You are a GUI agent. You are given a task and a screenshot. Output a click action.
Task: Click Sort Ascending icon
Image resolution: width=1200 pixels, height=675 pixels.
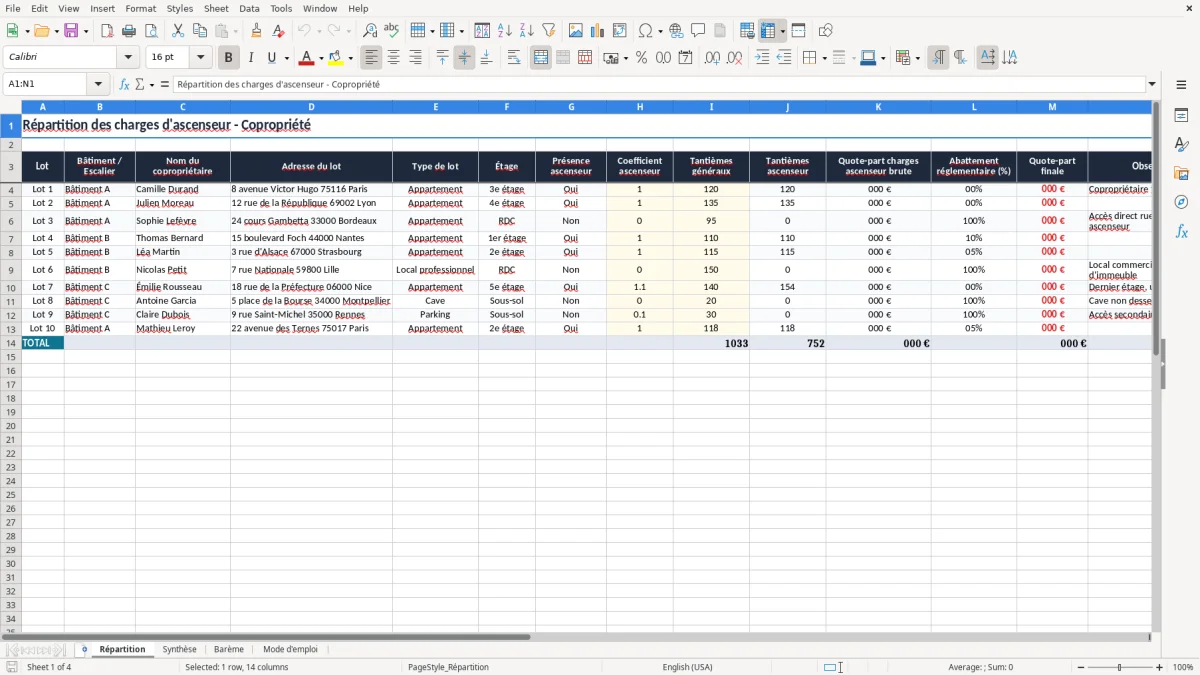tap(505, 31)
